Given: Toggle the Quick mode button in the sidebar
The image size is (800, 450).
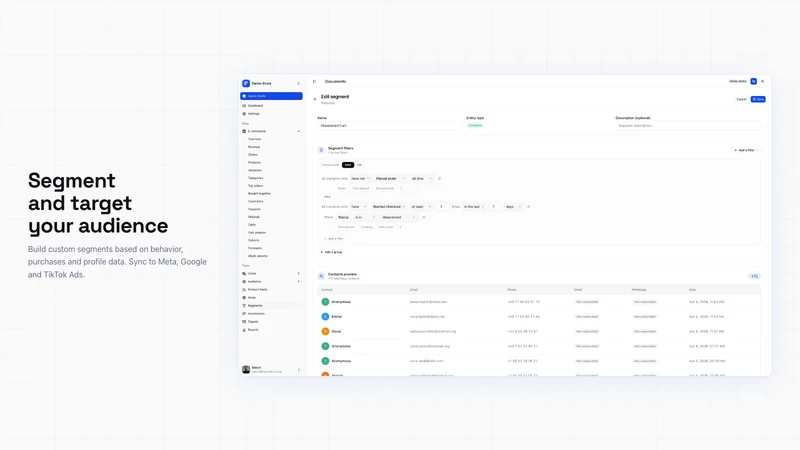Looking at the screenshot, I should 271,96.
